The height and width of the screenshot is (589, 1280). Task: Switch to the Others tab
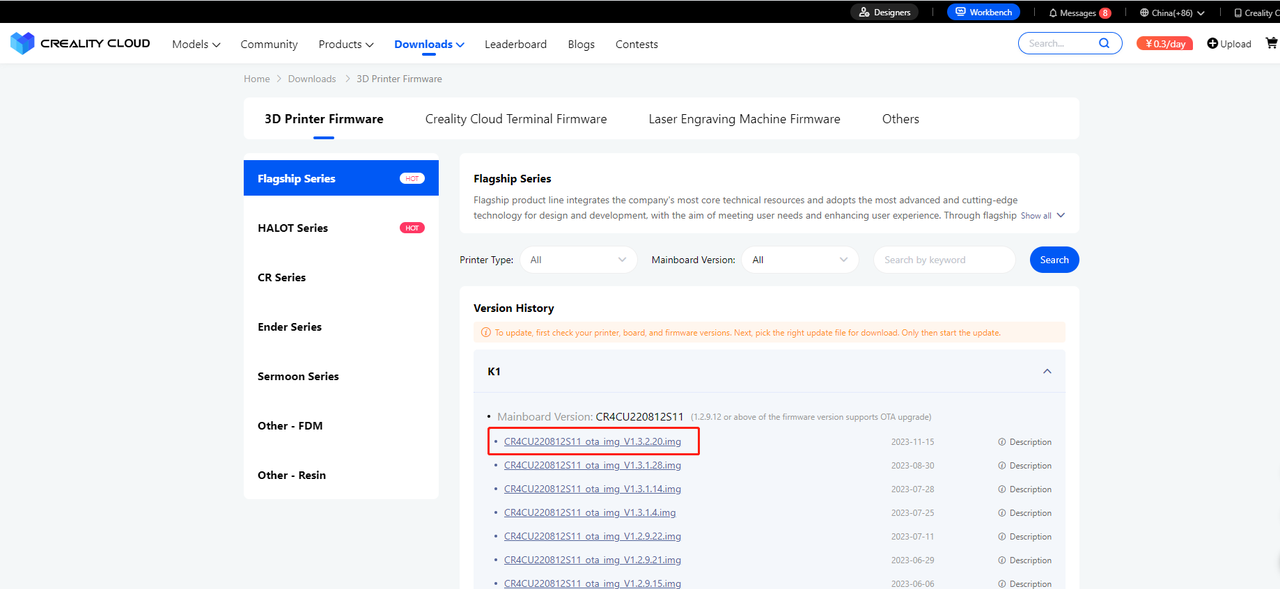click(x=900, y=119)
